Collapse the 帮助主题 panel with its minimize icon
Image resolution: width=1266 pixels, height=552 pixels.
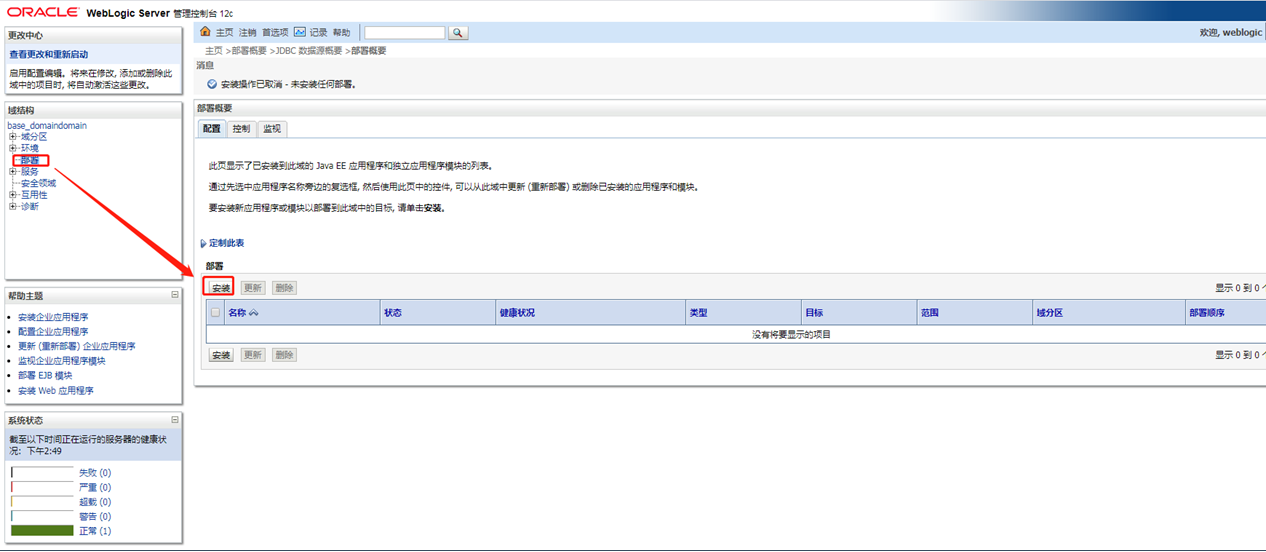tap(175, 295)
